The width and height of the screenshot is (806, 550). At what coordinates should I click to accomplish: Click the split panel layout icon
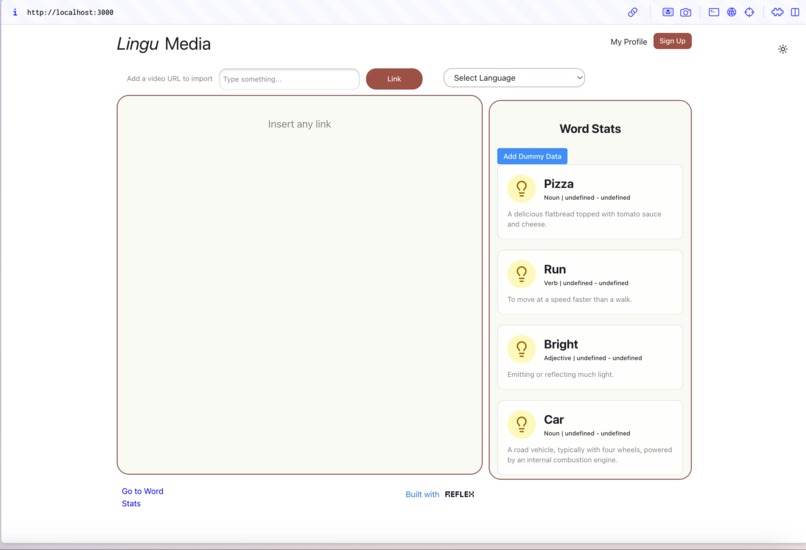click(x=795, y=12)
